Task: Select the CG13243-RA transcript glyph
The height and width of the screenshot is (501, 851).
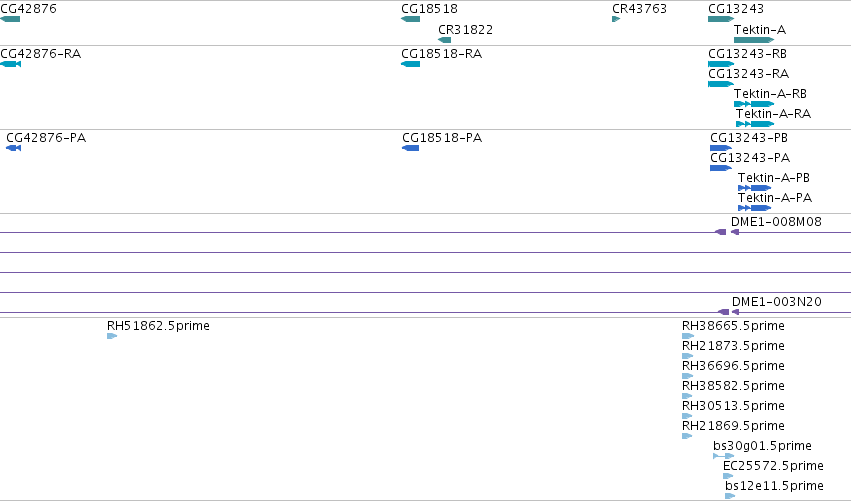Action: [x=721, y=84]
